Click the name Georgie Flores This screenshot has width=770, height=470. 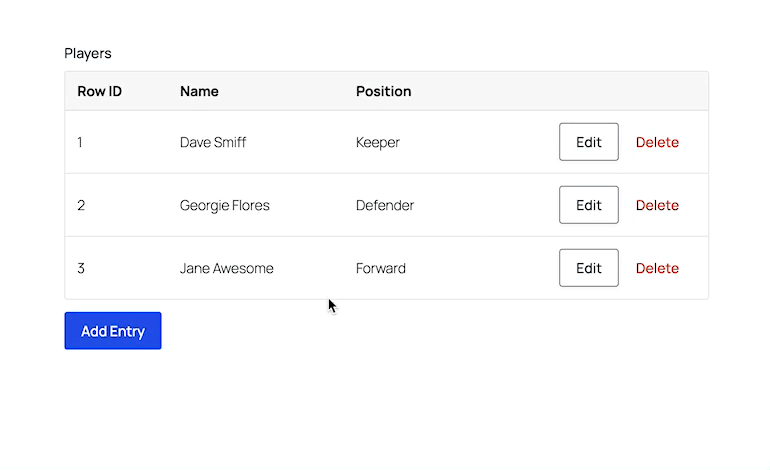pyautogui.click(x=224, y=205)
